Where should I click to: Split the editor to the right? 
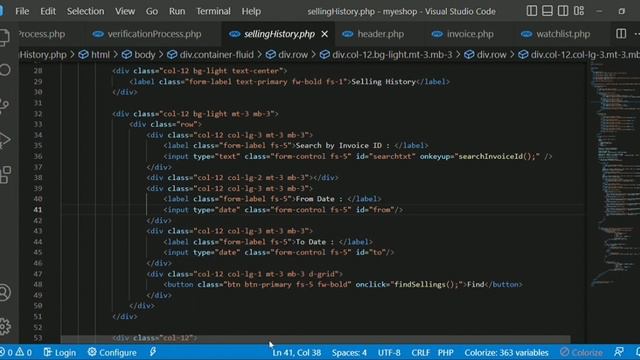tap(621, 34)
